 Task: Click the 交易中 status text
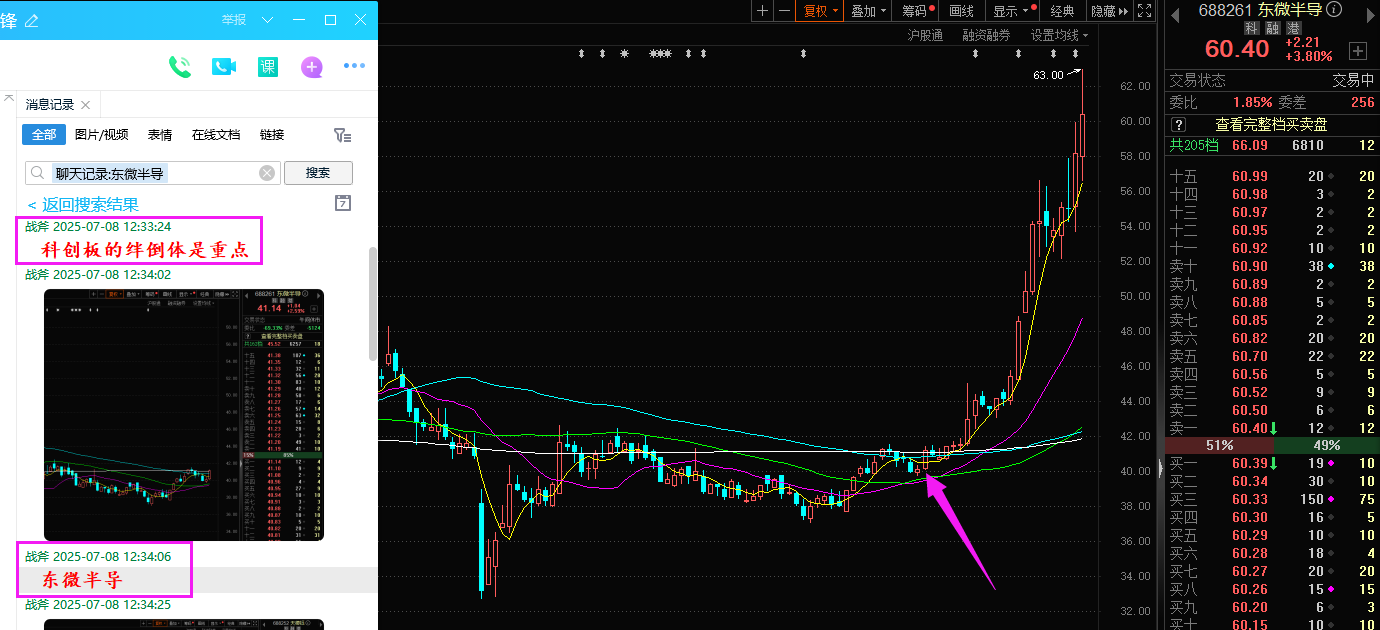[1353, 81]
